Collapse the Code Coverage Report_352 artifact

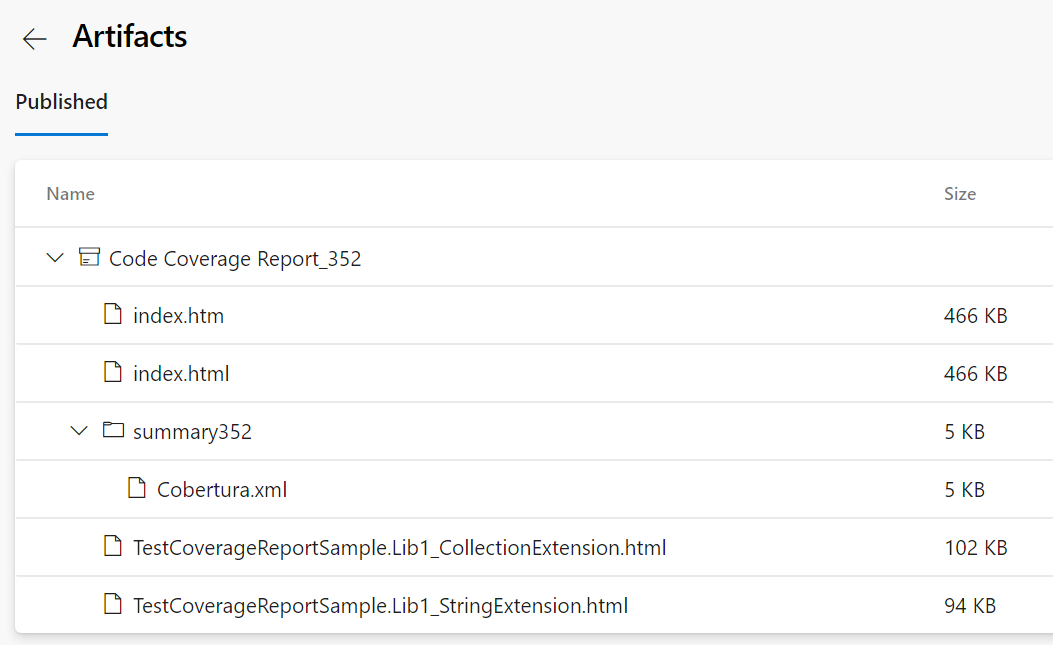tap(55, 258)
